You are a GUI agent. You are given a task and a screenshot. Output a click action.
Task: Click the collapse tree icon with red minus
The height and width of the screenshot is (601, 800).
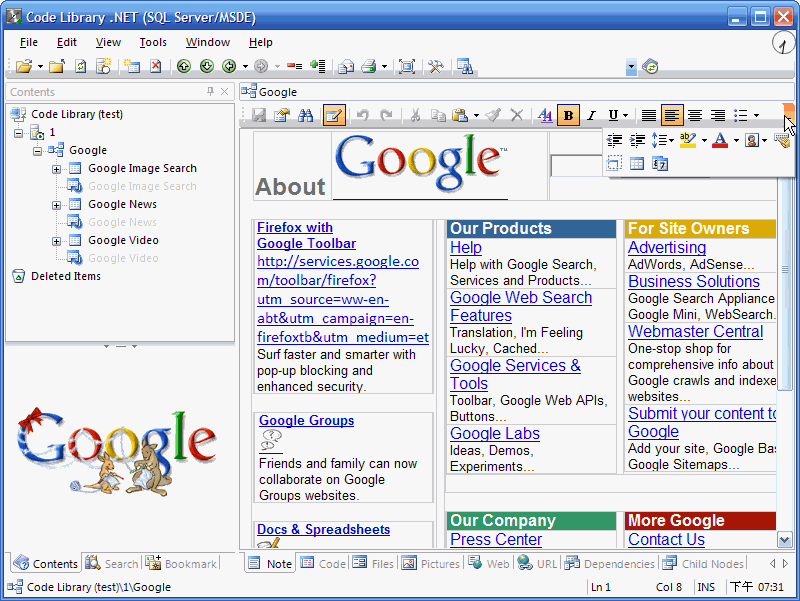click(294, 66)
